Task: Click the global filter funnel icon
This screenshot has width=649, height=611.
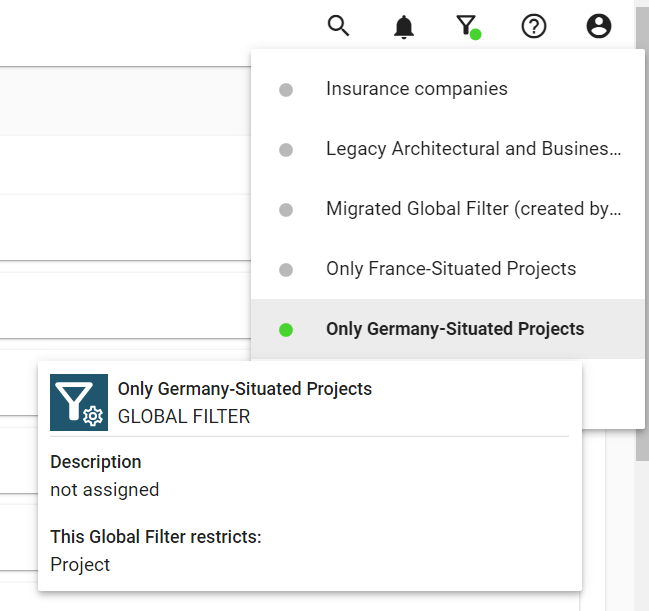Action: [x=465, y=25]
